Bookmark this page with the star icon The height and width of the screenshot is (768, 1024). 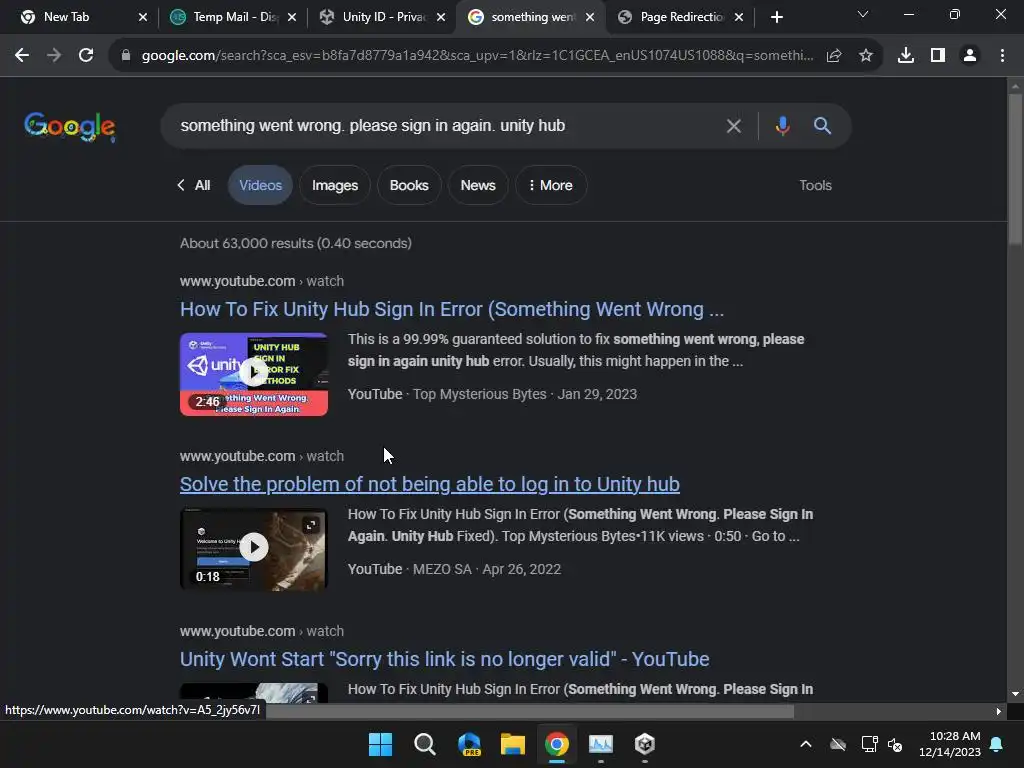(866, 56)
